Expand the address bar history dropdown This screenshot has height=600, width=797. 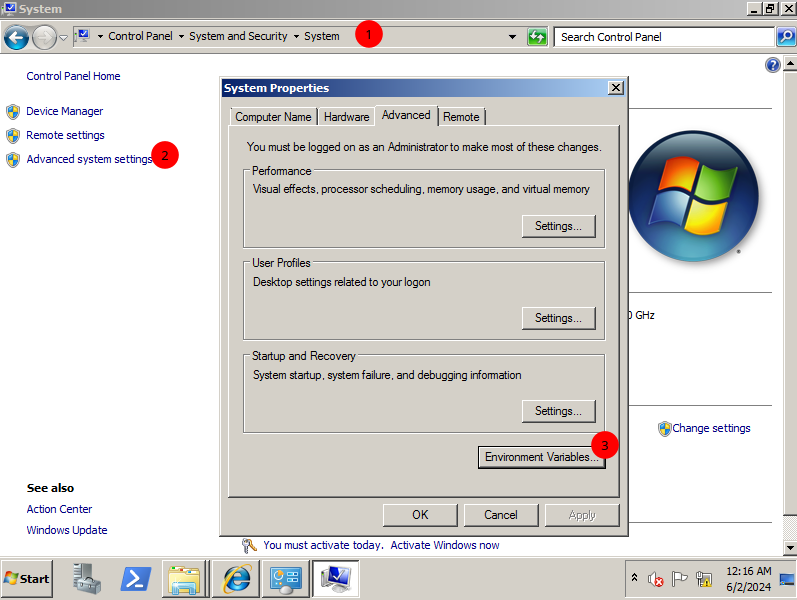(513, 37)
